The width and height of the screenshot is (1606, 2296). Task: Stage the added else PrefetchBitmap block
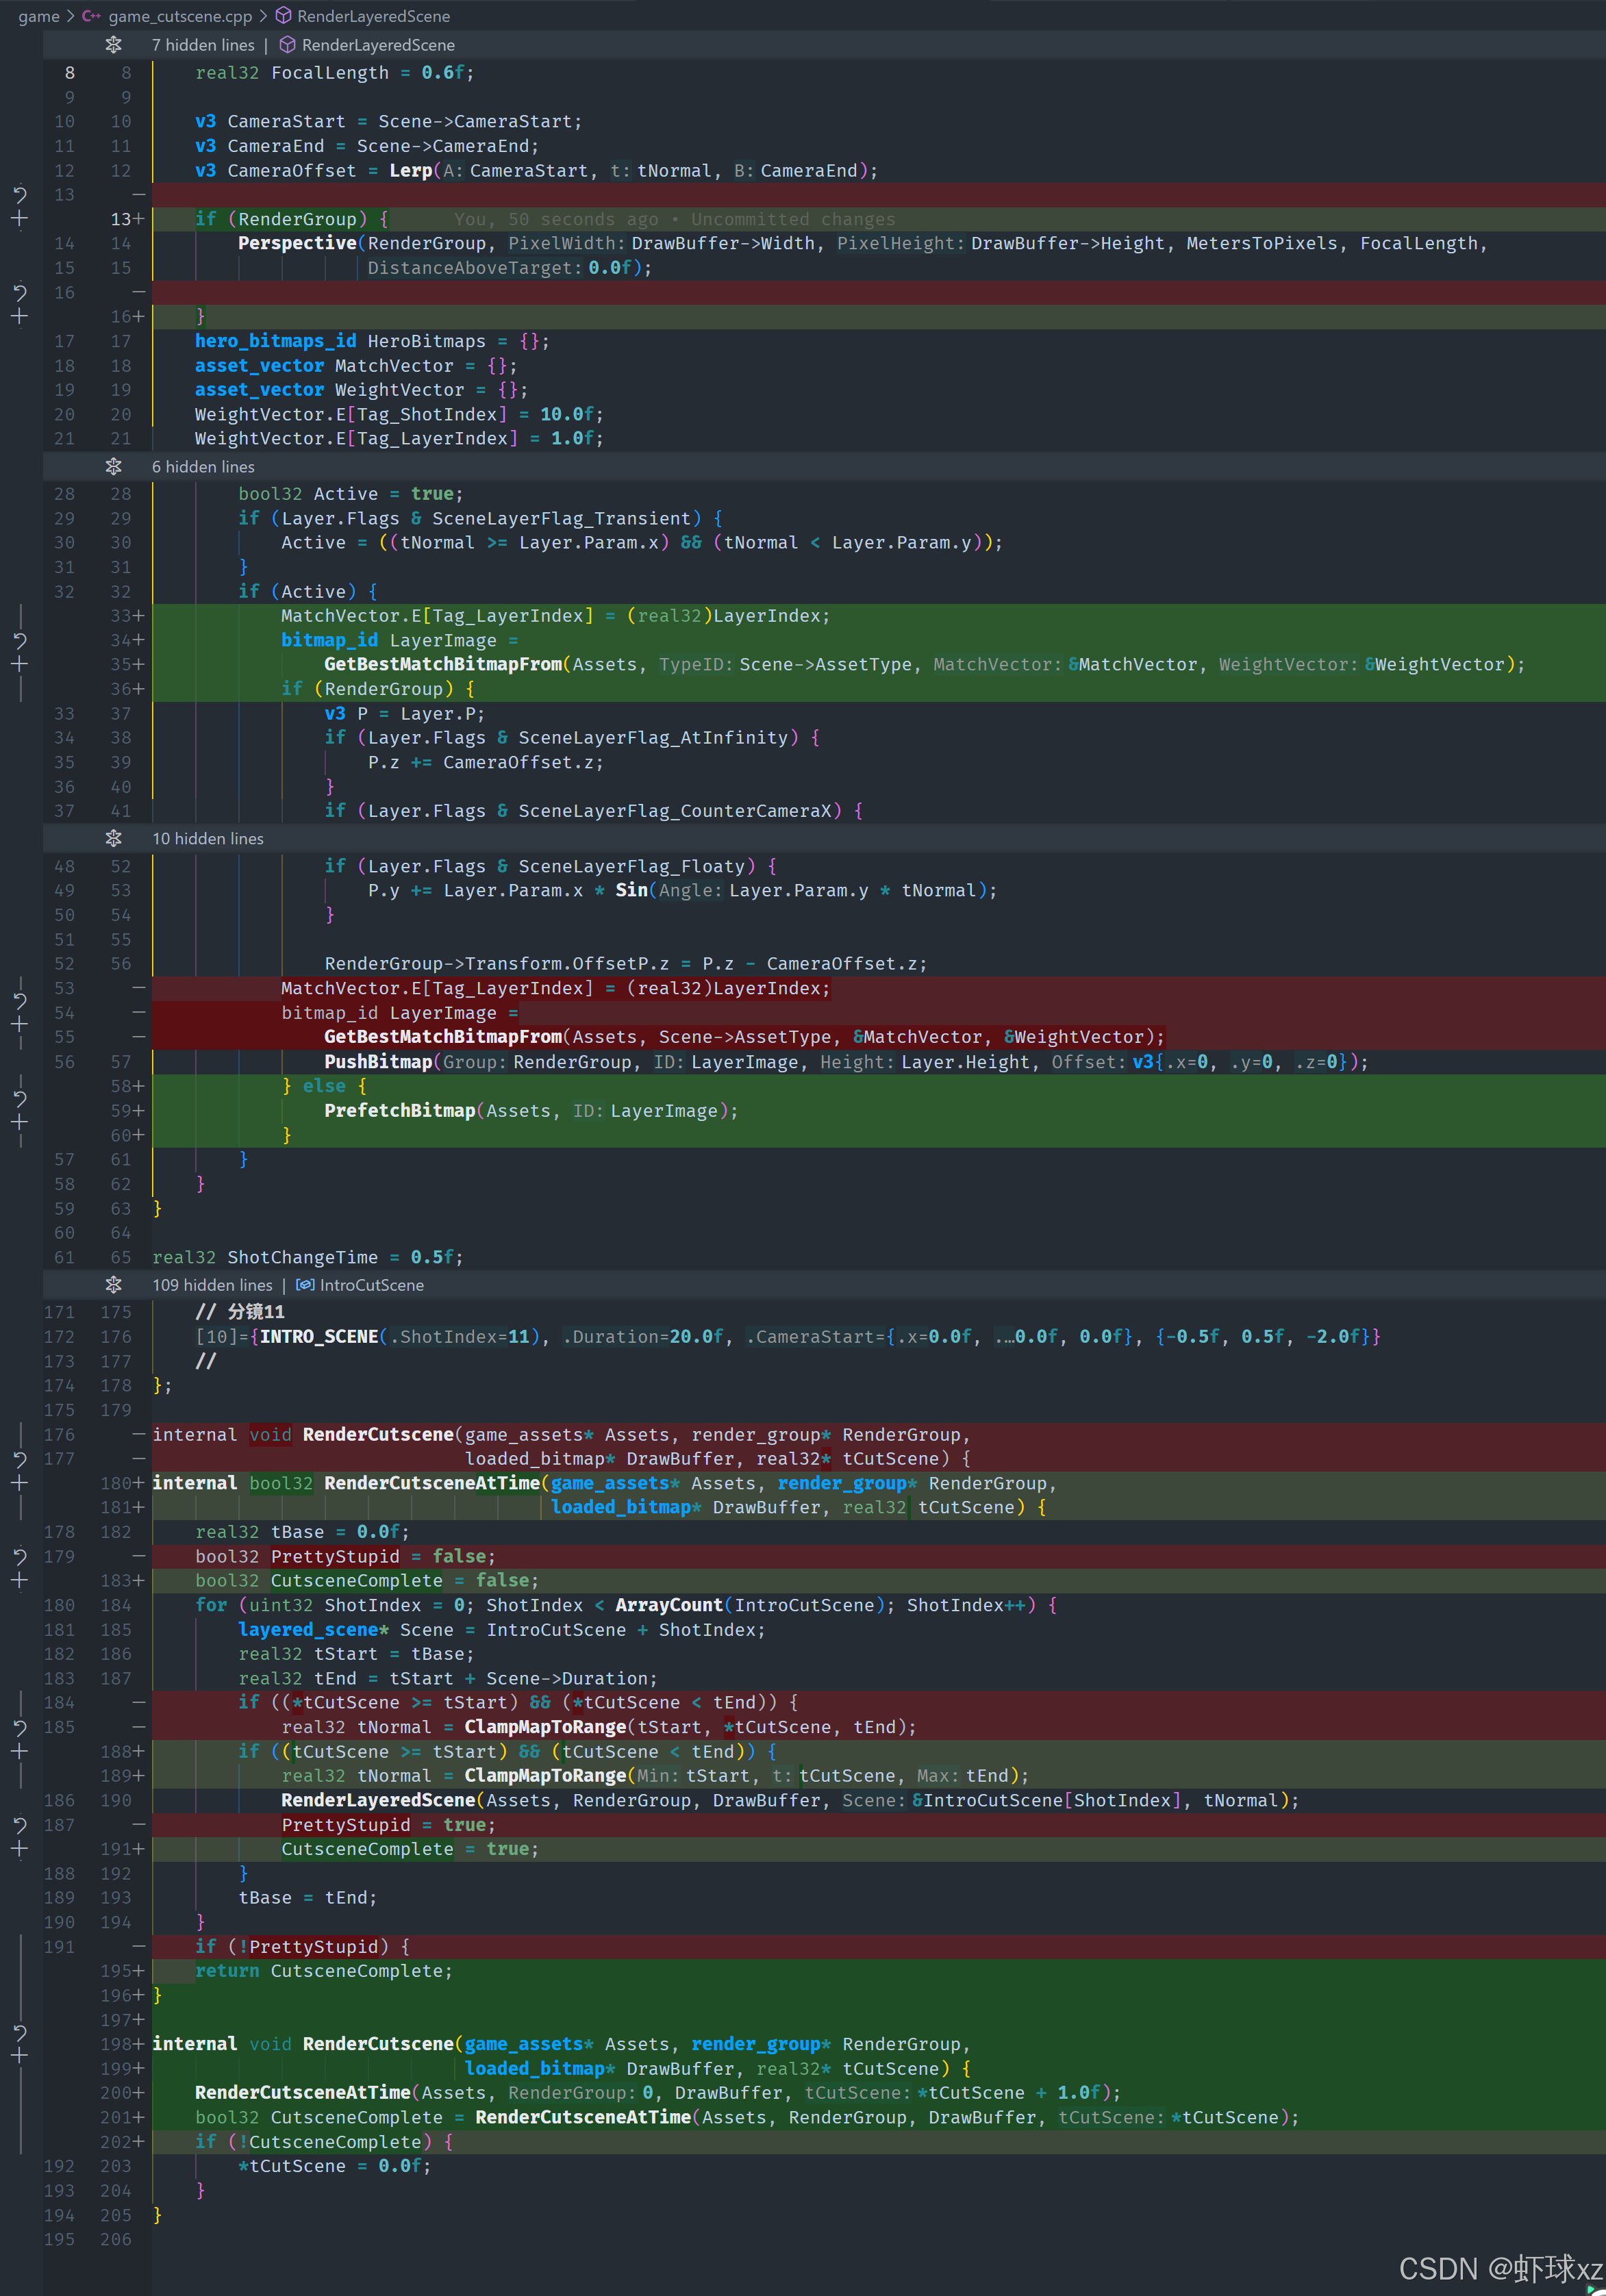point(19,1123)
